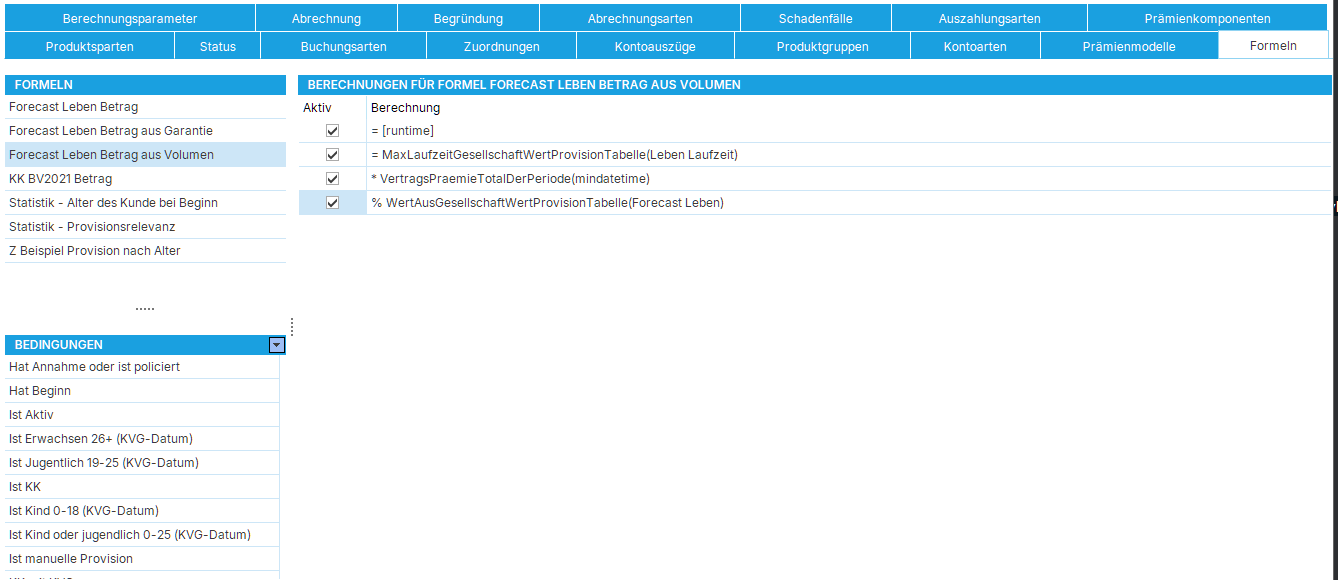Select the Schadenfälle tab
Screen dimensions: 1338x580
(815, 18)
